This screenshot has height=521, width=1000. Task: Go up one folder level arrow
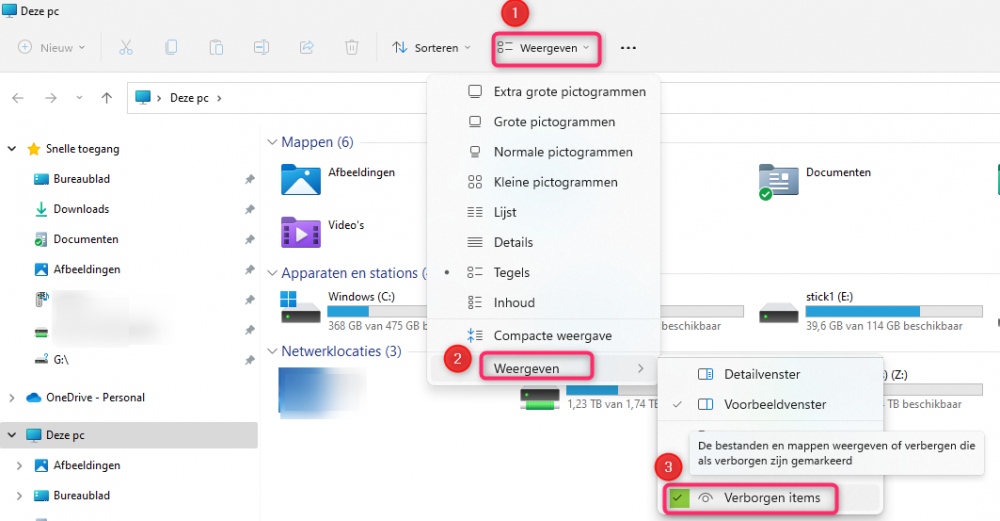click(107, 98)
